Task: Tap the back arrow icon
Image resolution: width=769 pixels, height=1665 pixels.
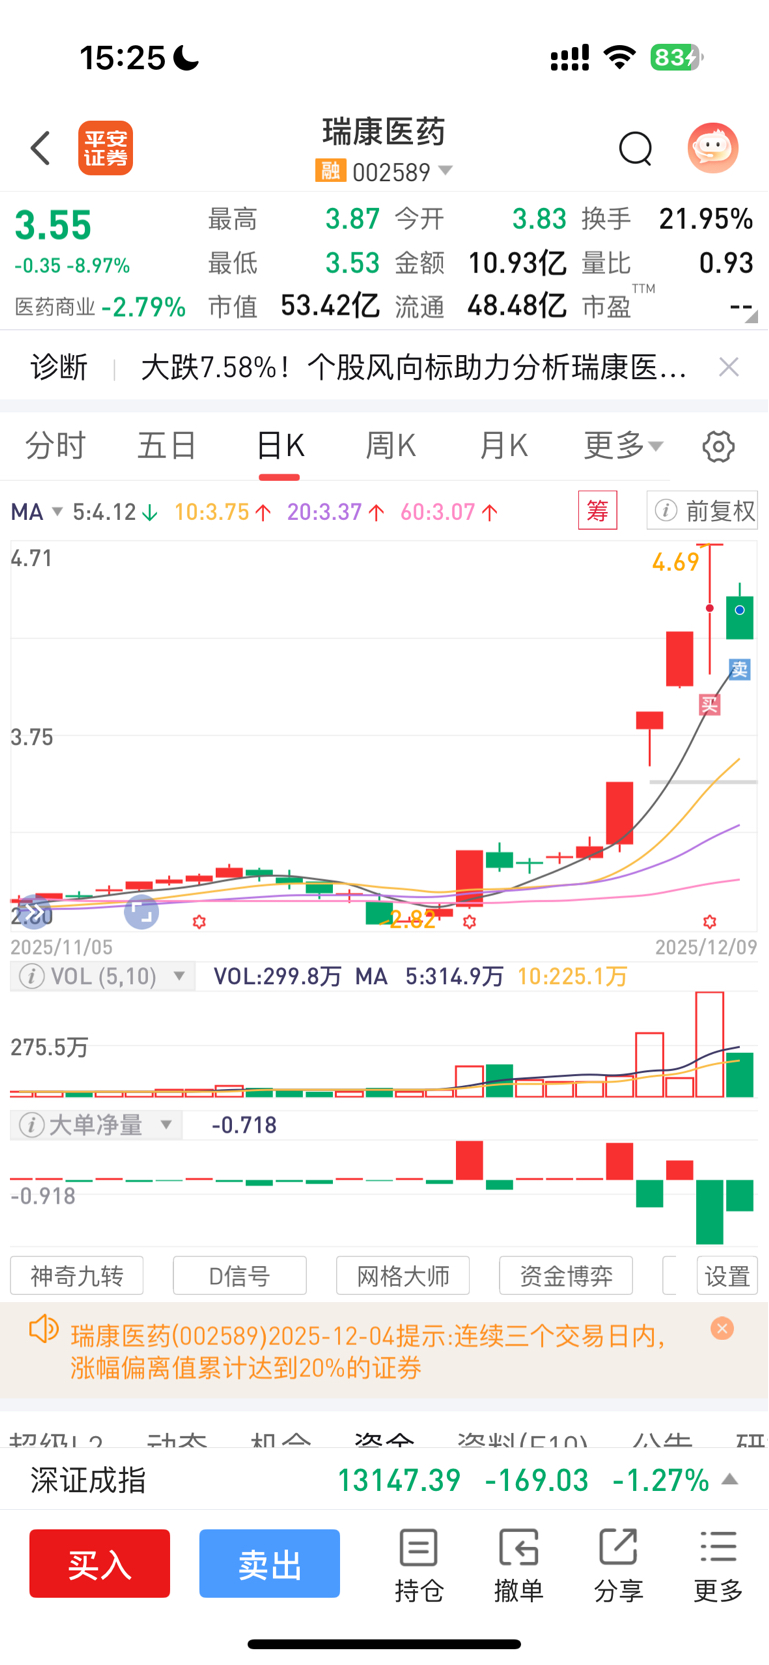Action: click(x=40, y=148)
